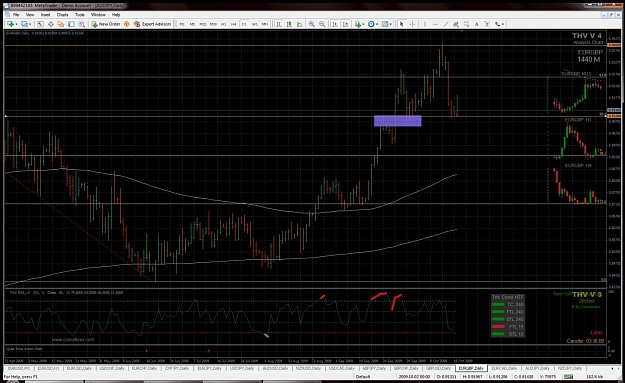Image resolution: width=625 pixels, height=383 pixels.
Task: Open the Help menu
Action: point(116,14)
